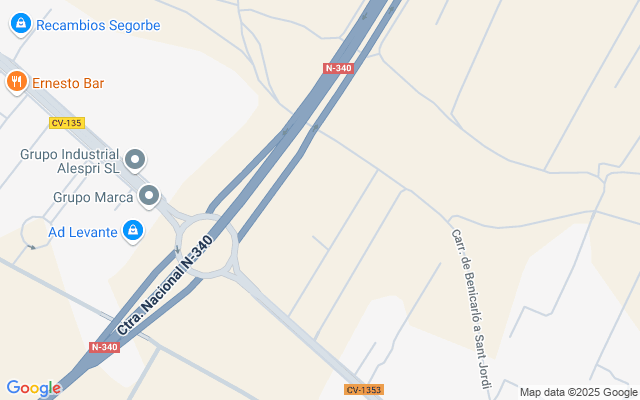Select the Ad Levante text label

tap(83, 232)
